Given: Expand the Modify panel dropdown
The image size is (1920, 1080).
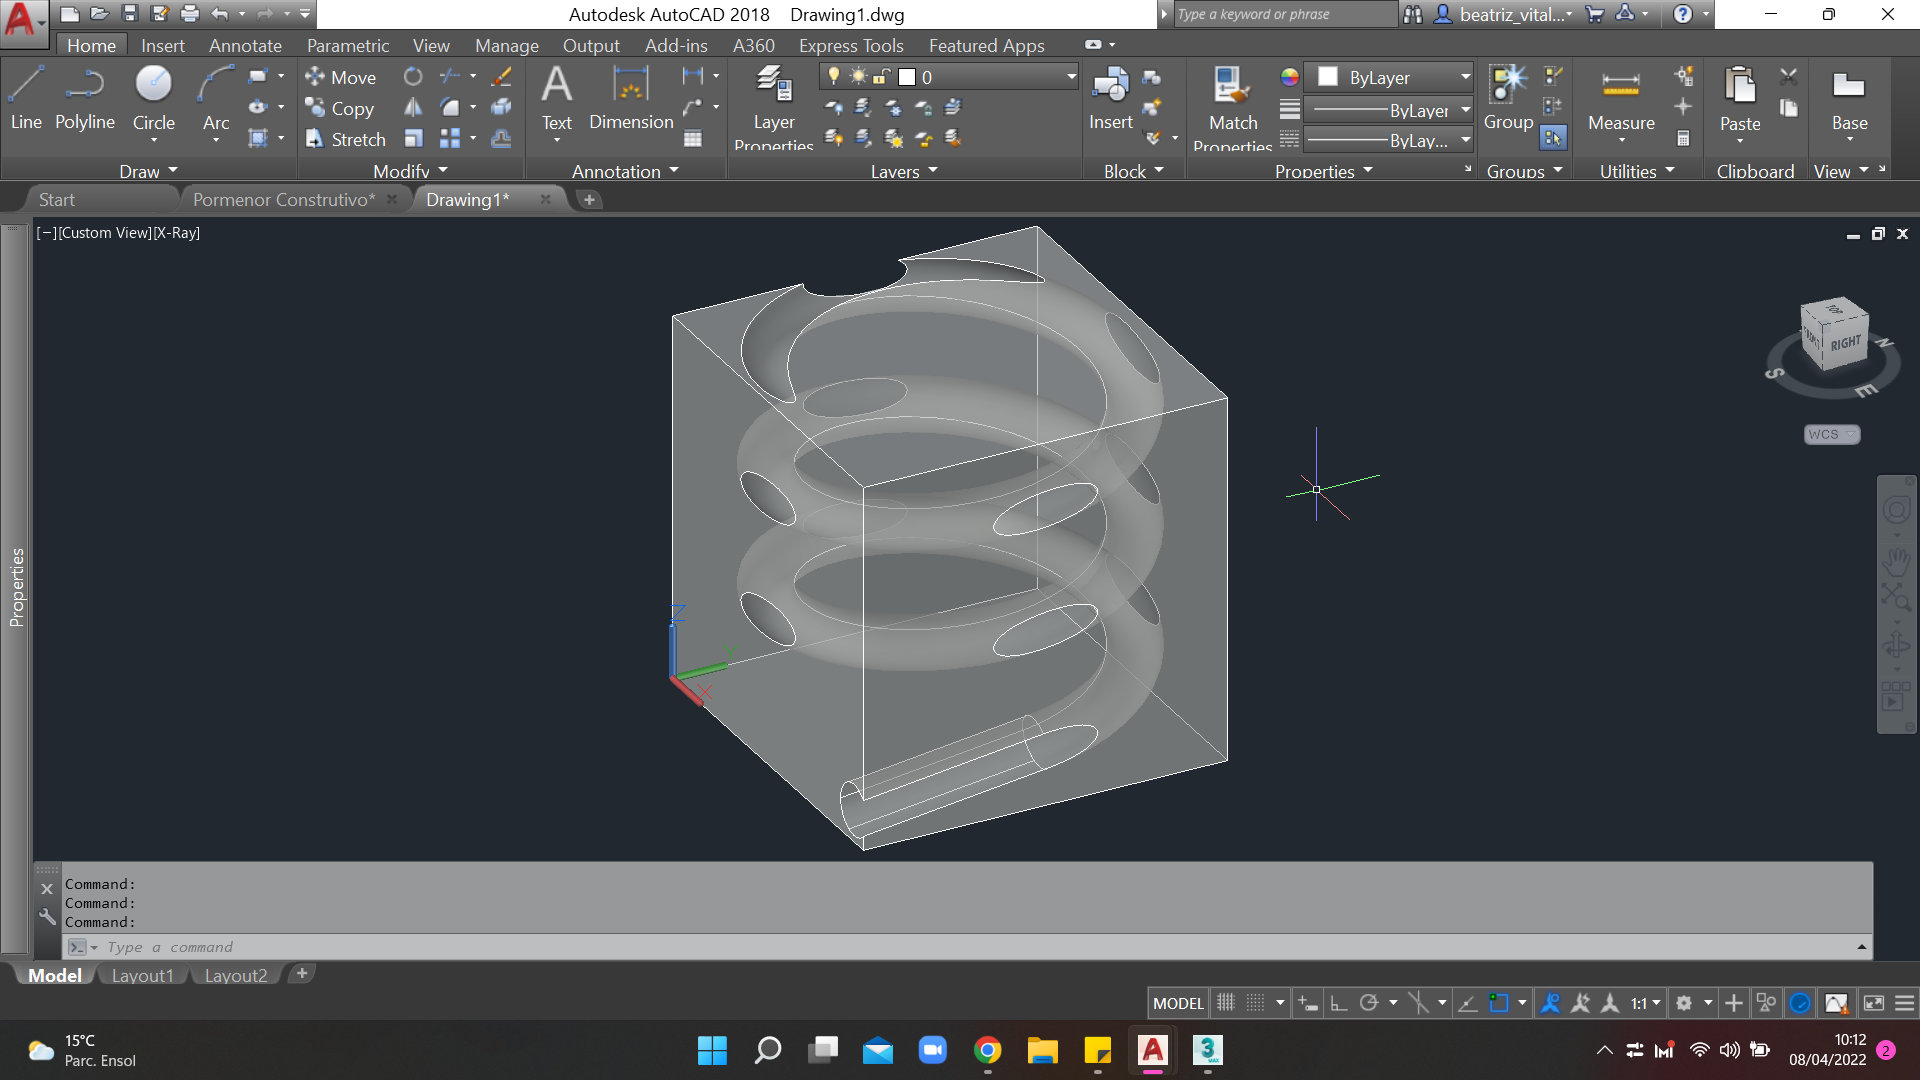Looking at the screenshot, I should (x=410, y=170).
